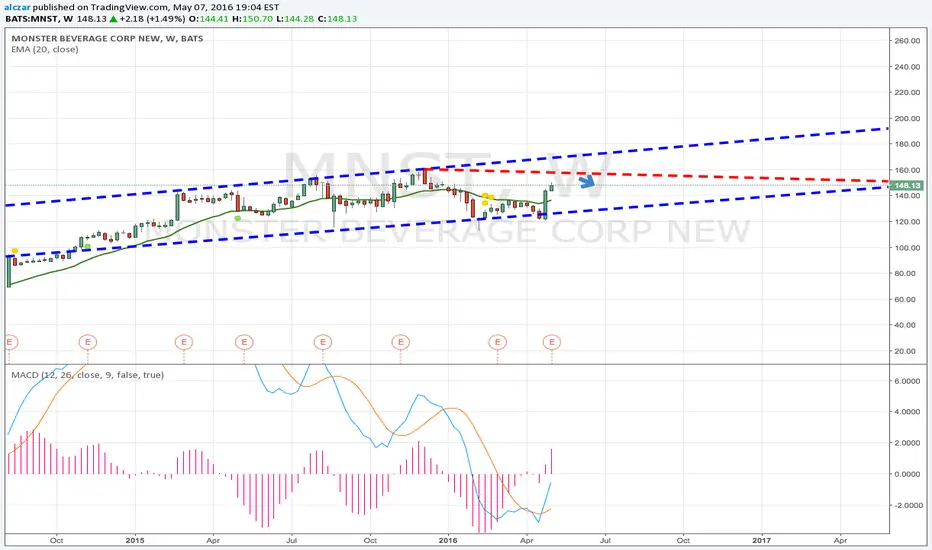
Task: Open the earnings E marker between 2016 and Apr 2016
Action: (x=498, y=342)
